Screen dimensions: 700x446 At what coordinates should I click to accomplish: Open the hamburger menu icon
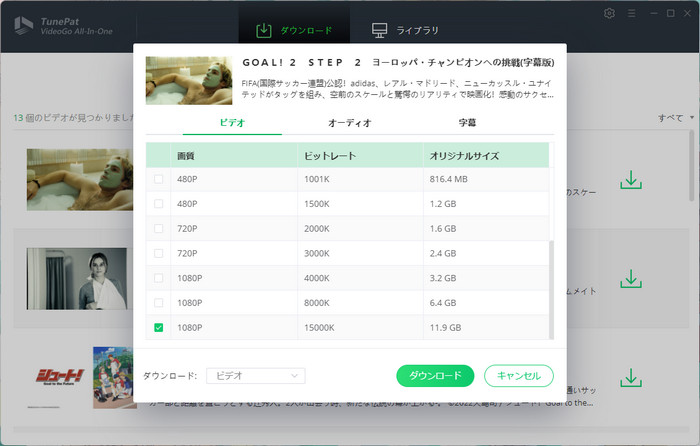tap(631, 13)
